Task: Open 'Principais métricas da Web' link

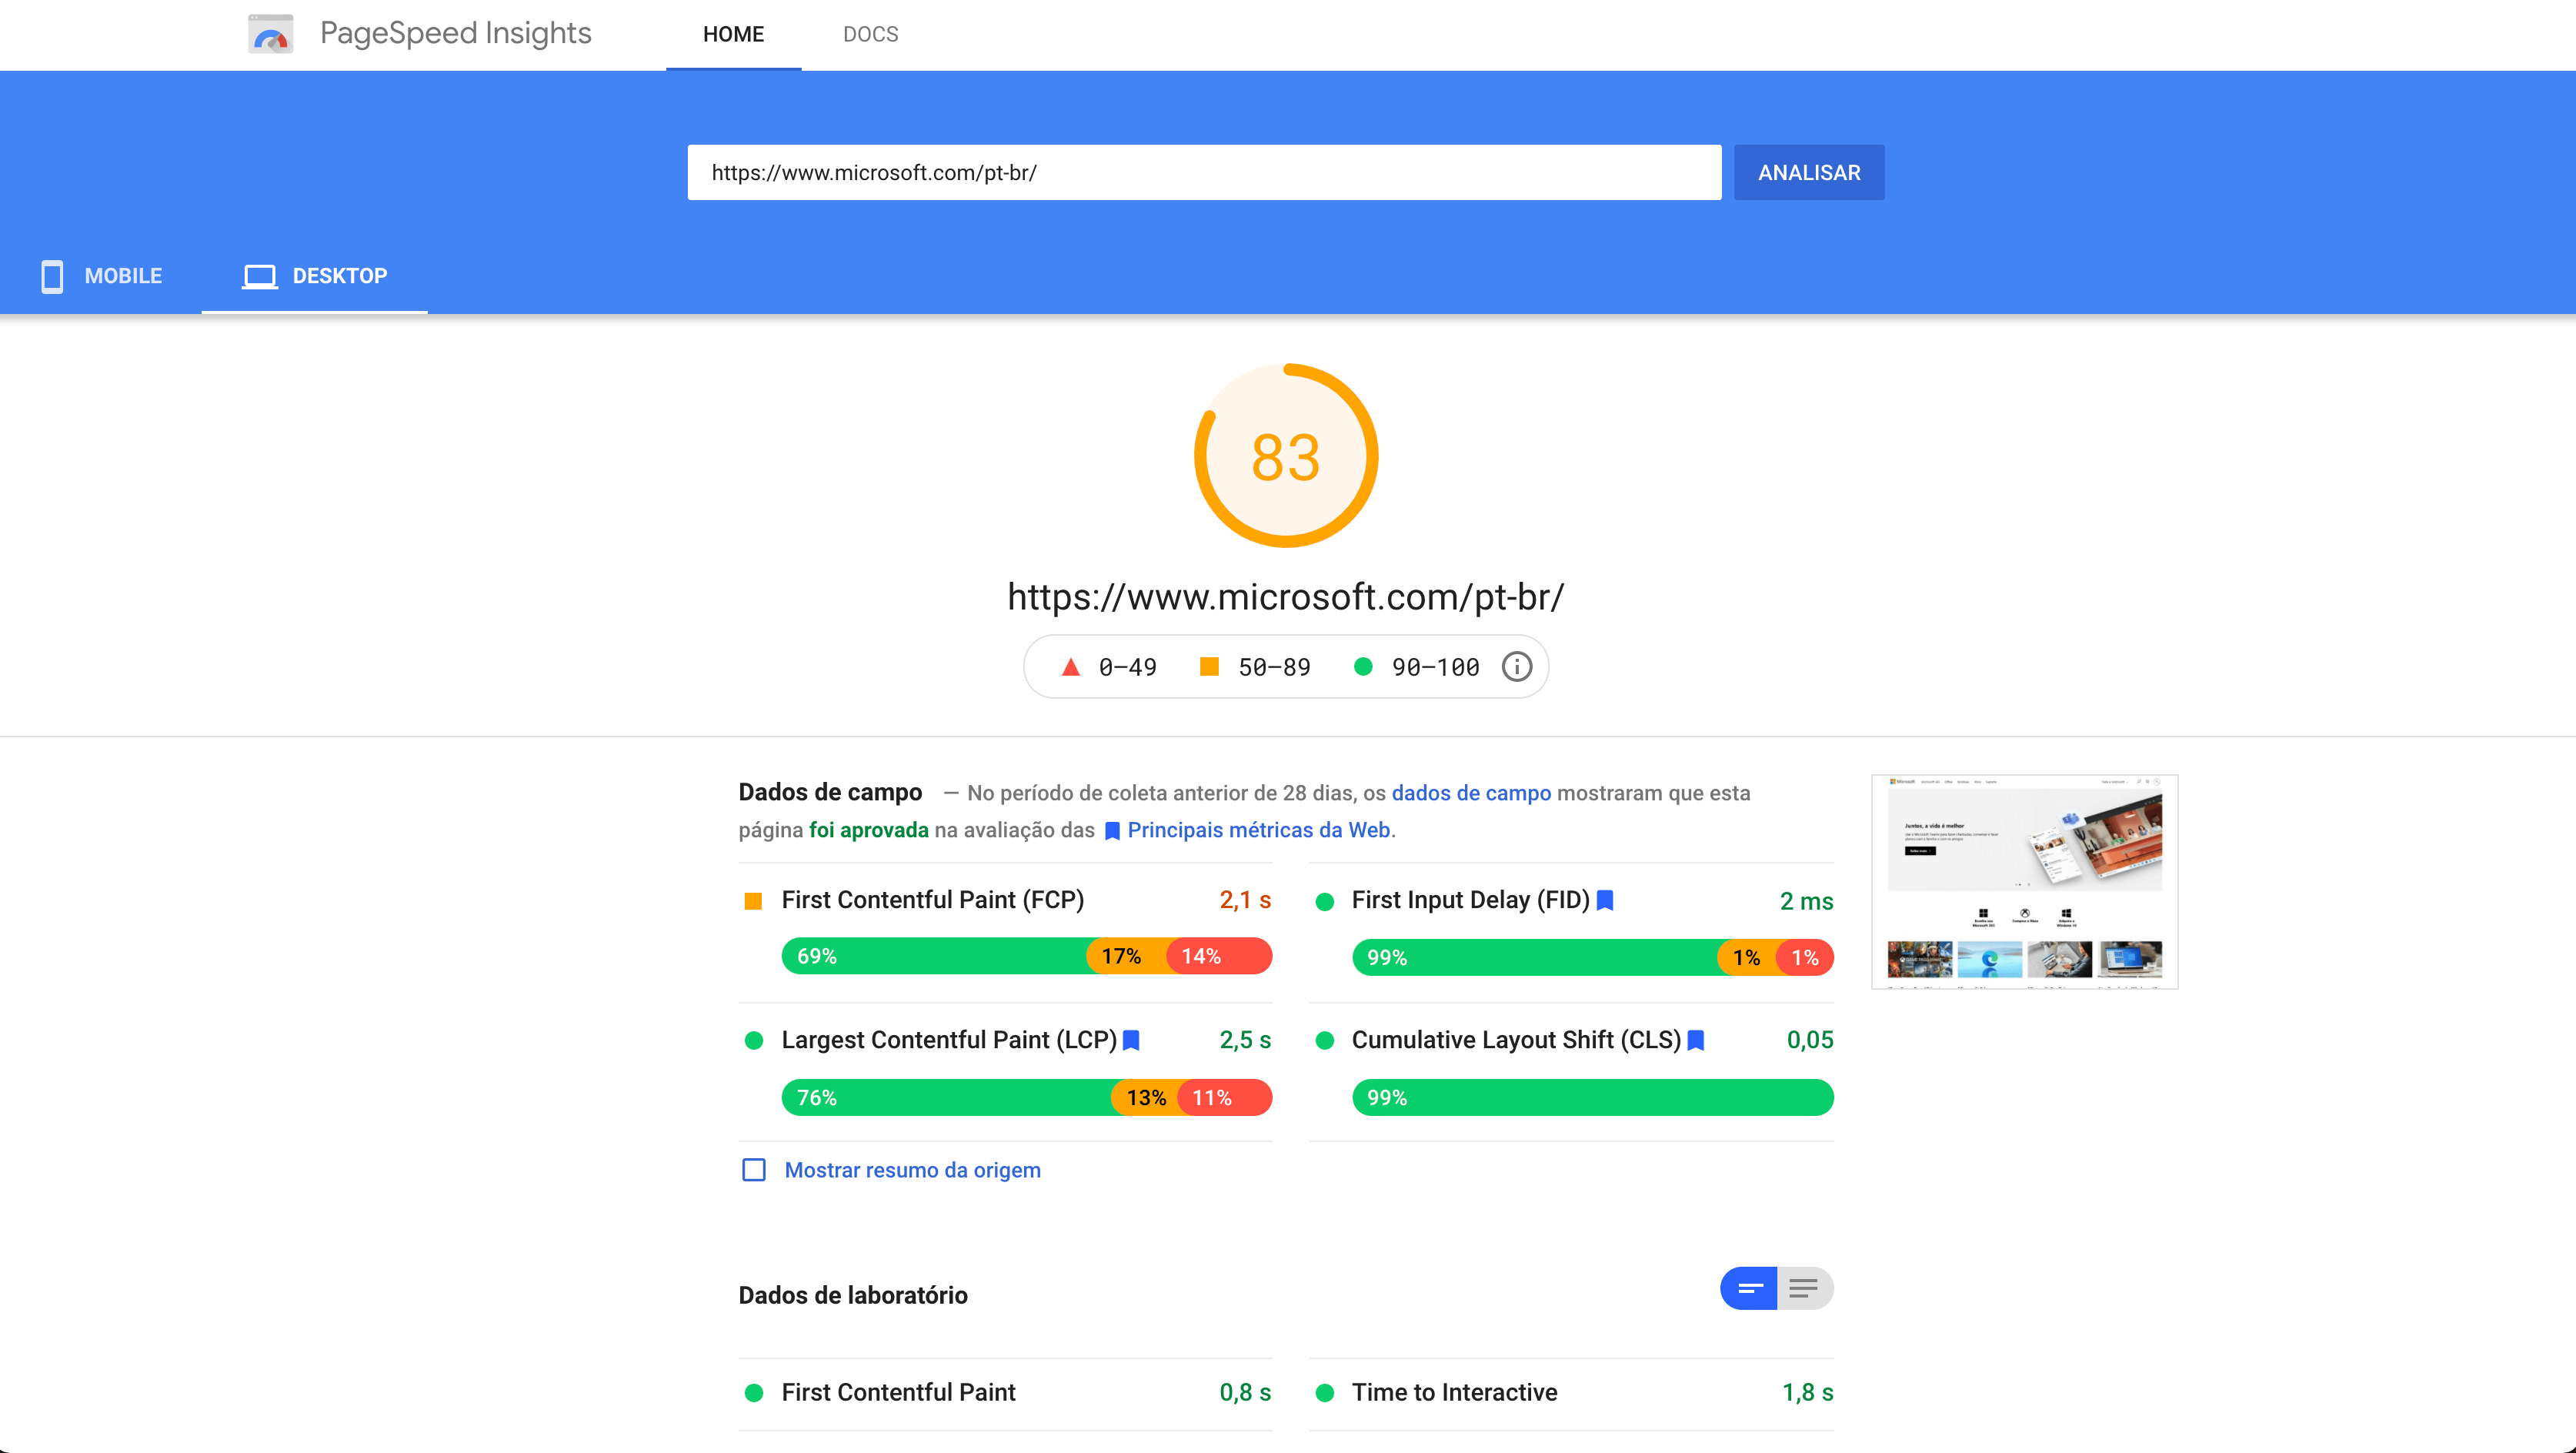Action: click(1259, 830)
